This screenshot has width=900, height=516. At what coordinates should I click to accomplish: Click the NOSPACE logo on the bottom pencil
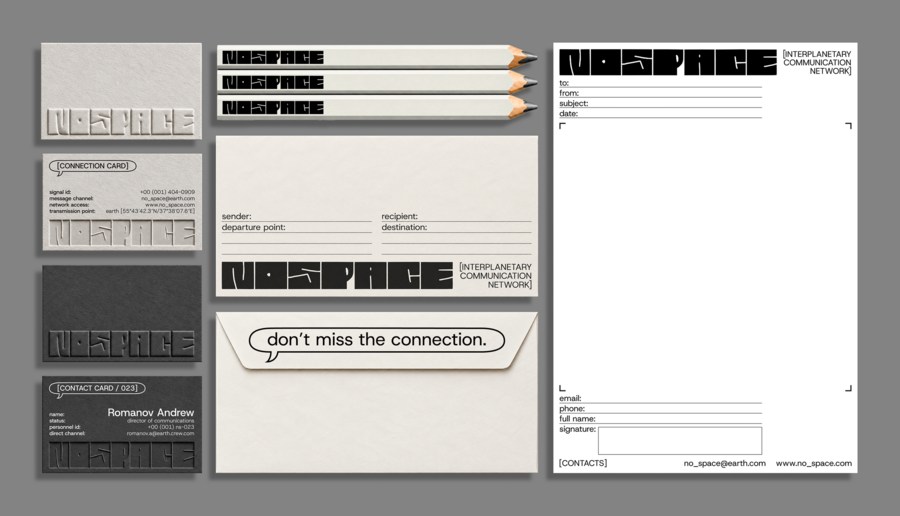point(273,107)
